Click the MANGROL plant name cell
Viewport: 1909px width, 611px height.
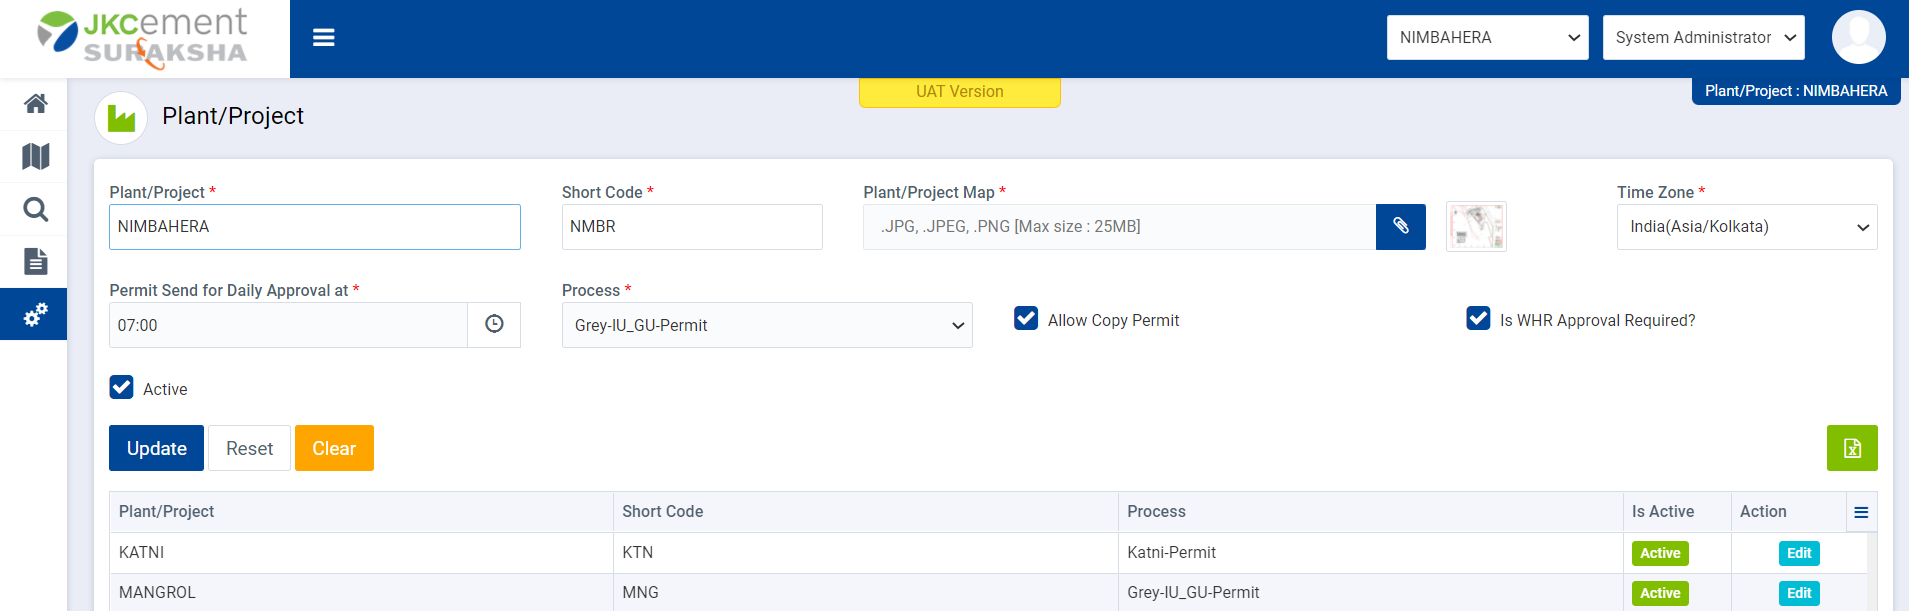(x=361, y=593)
